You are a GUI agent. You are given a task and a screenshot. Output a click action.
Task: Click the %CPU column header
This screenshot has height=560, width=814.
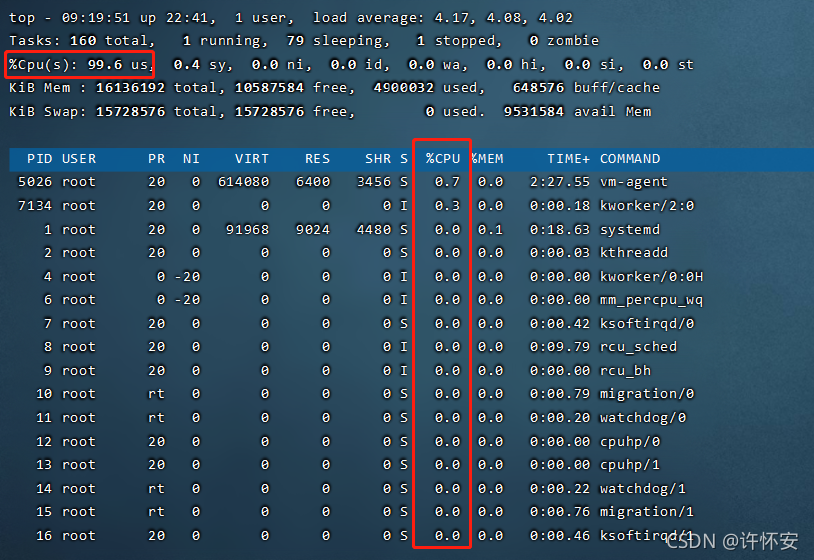[443, 158]
